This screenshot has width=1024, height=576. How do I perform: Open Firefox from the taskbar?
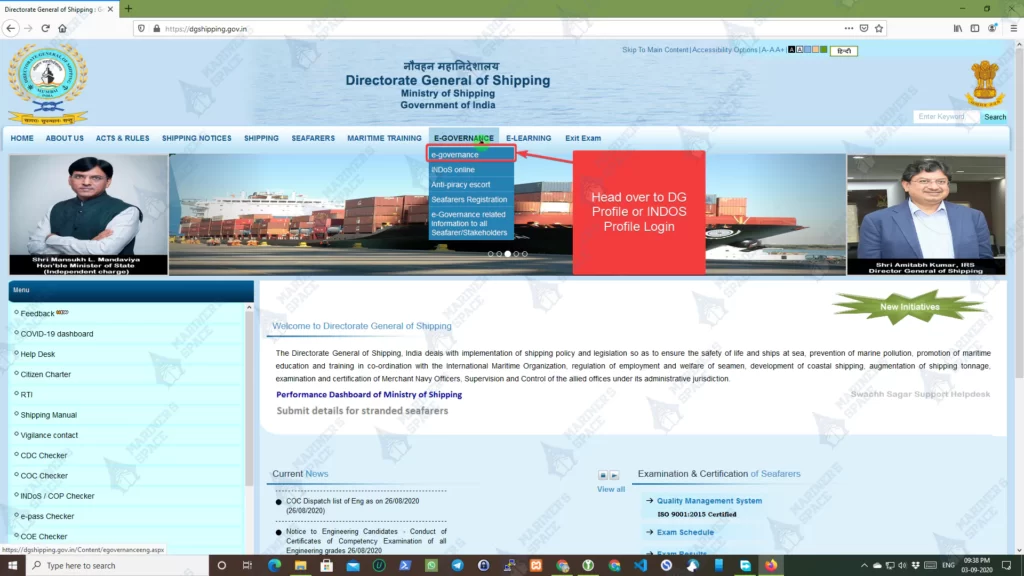771,565
